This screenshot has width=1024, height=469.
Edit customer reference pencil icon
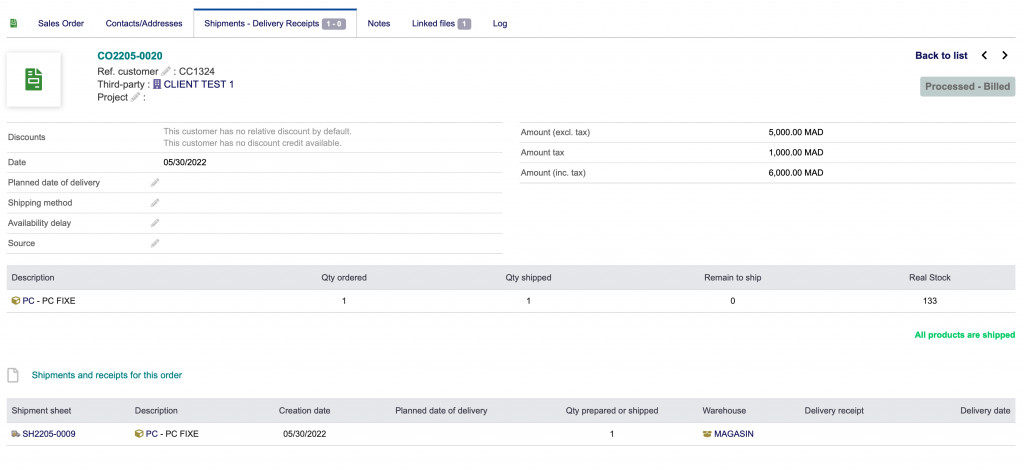(167, 71)
